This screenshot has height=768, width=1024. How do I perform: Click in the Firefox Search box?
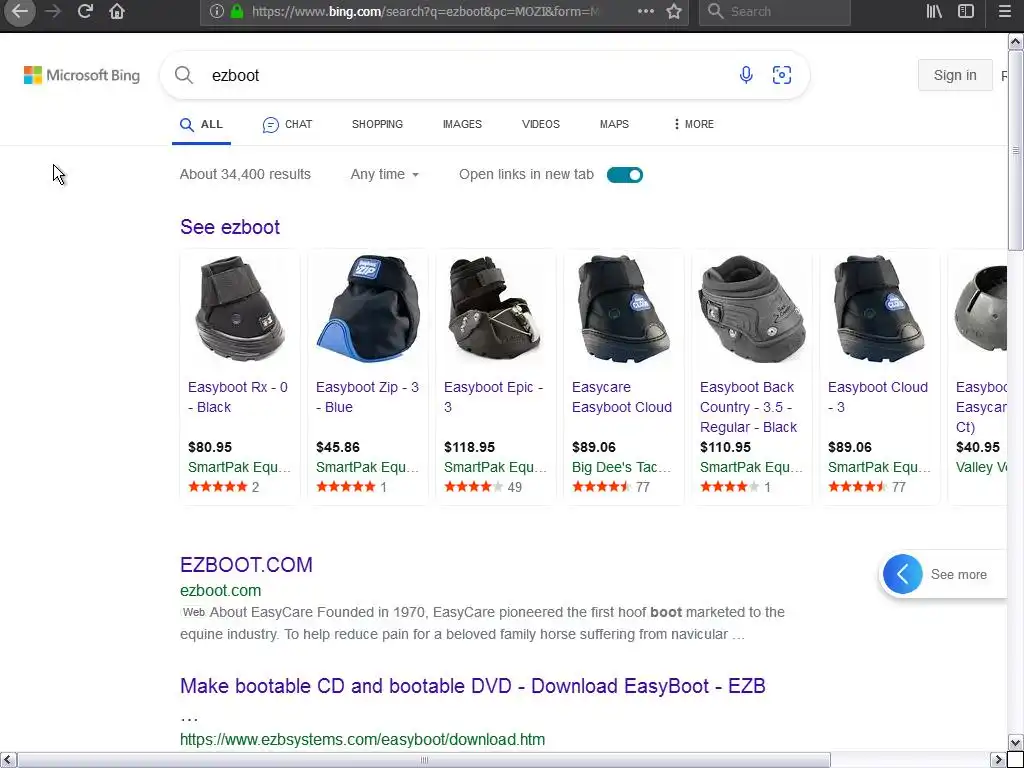(775, 11)
